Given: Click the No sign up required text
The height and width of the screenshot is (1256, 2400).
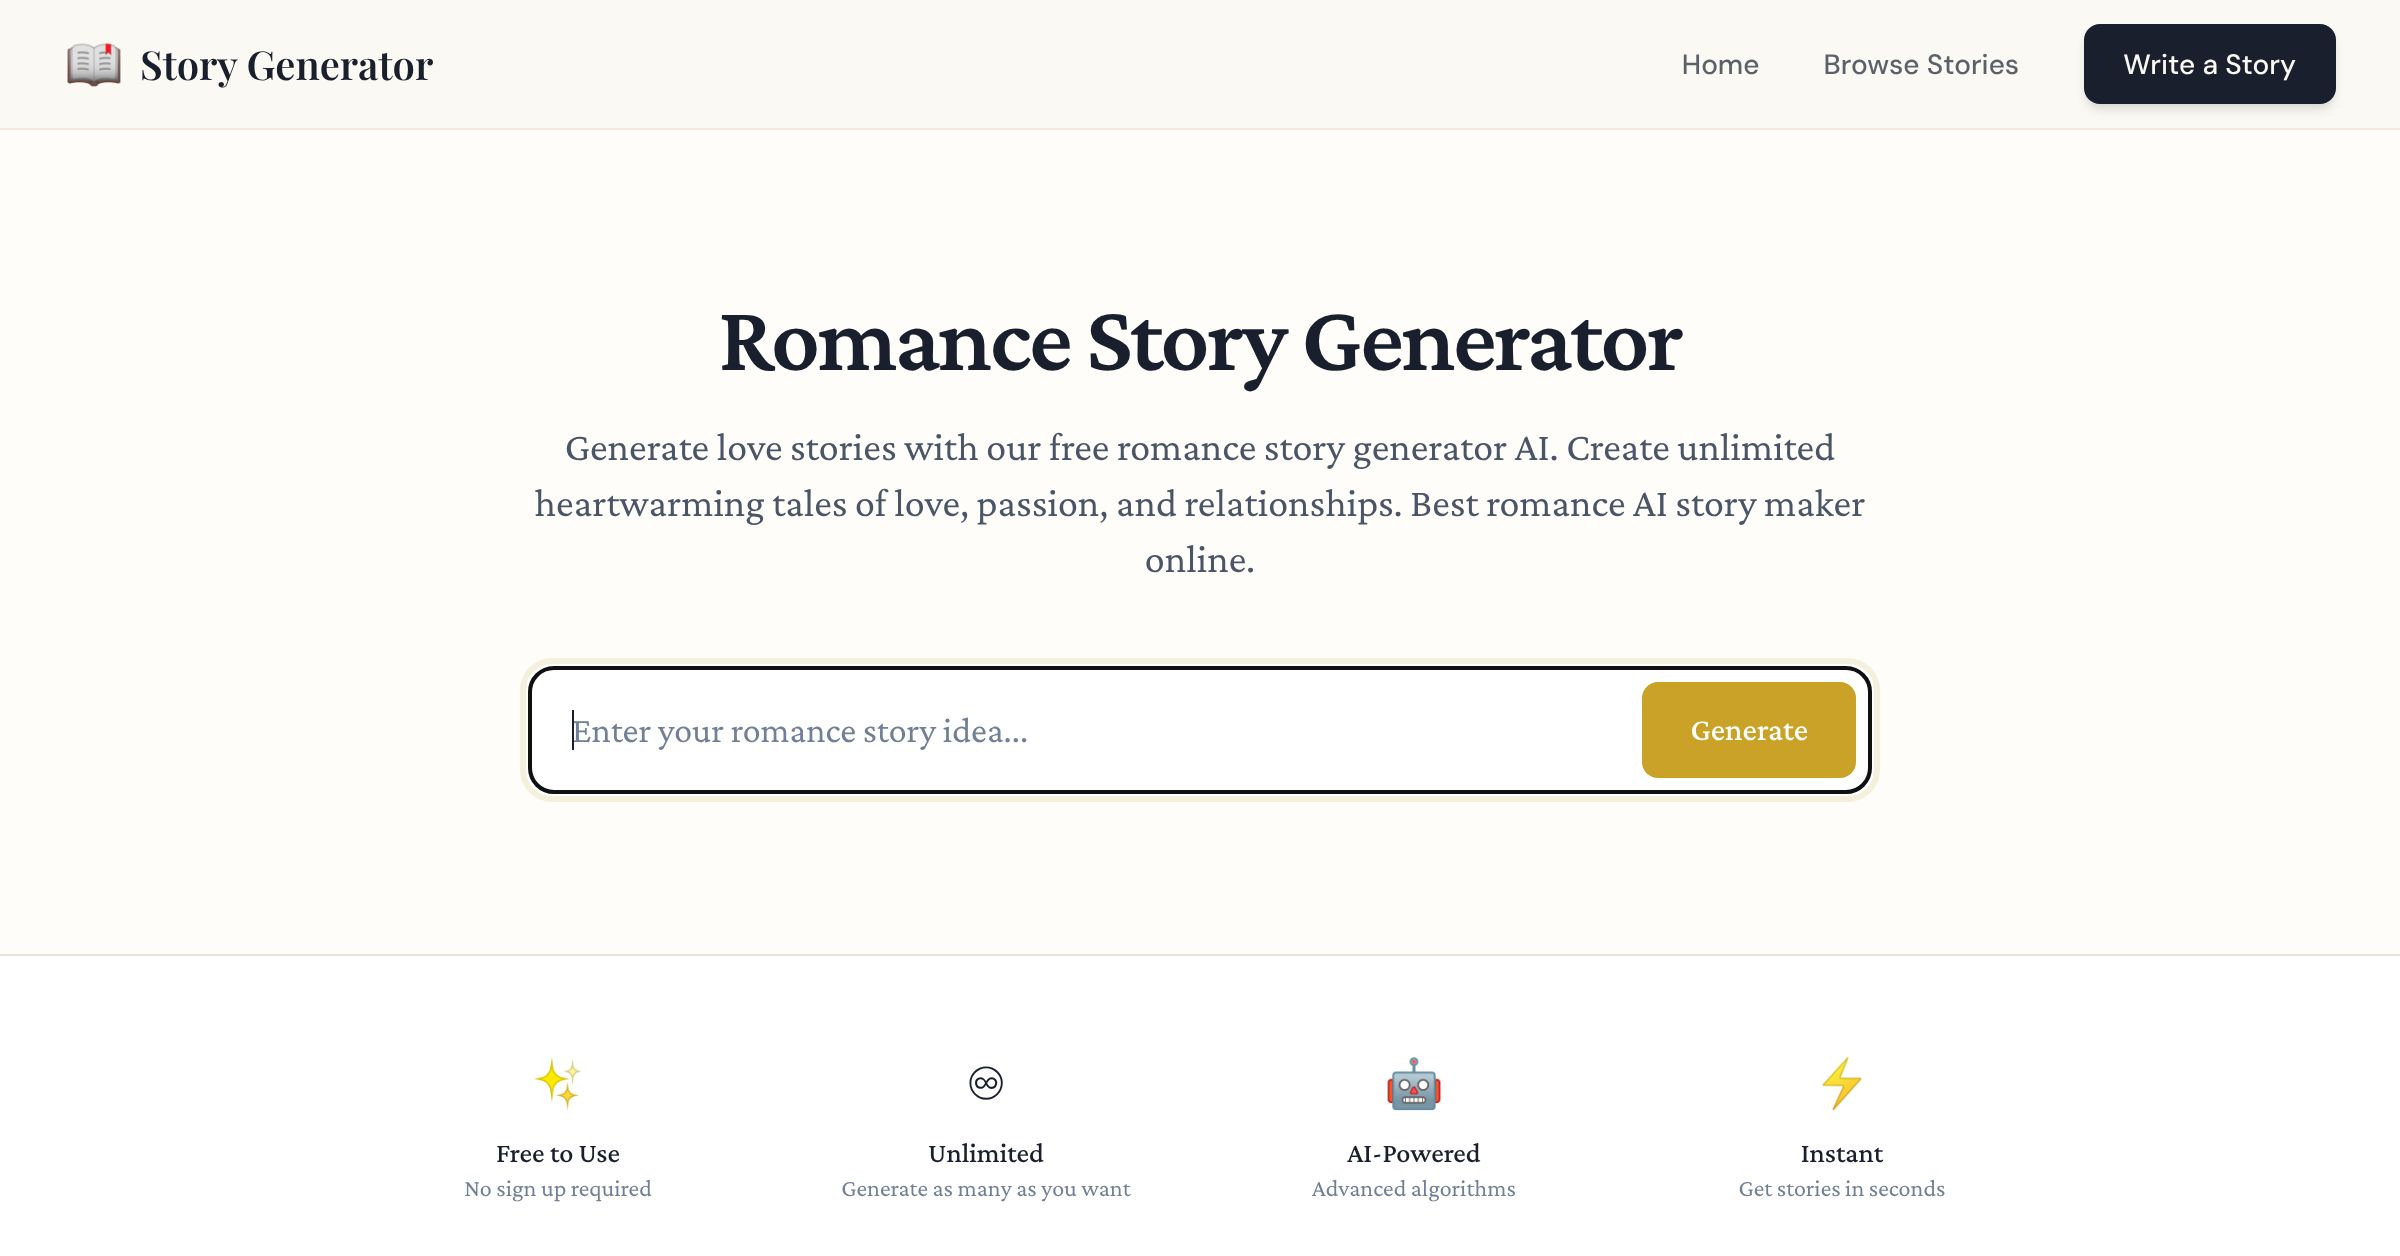Looking at the screenshot, I should click(x=558, y=1188).
